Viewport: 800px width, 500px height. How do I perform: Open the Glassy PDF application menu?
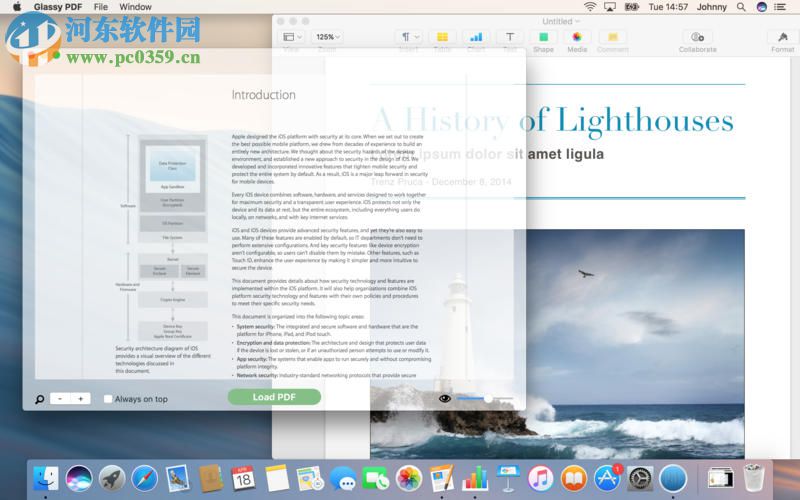58,7
